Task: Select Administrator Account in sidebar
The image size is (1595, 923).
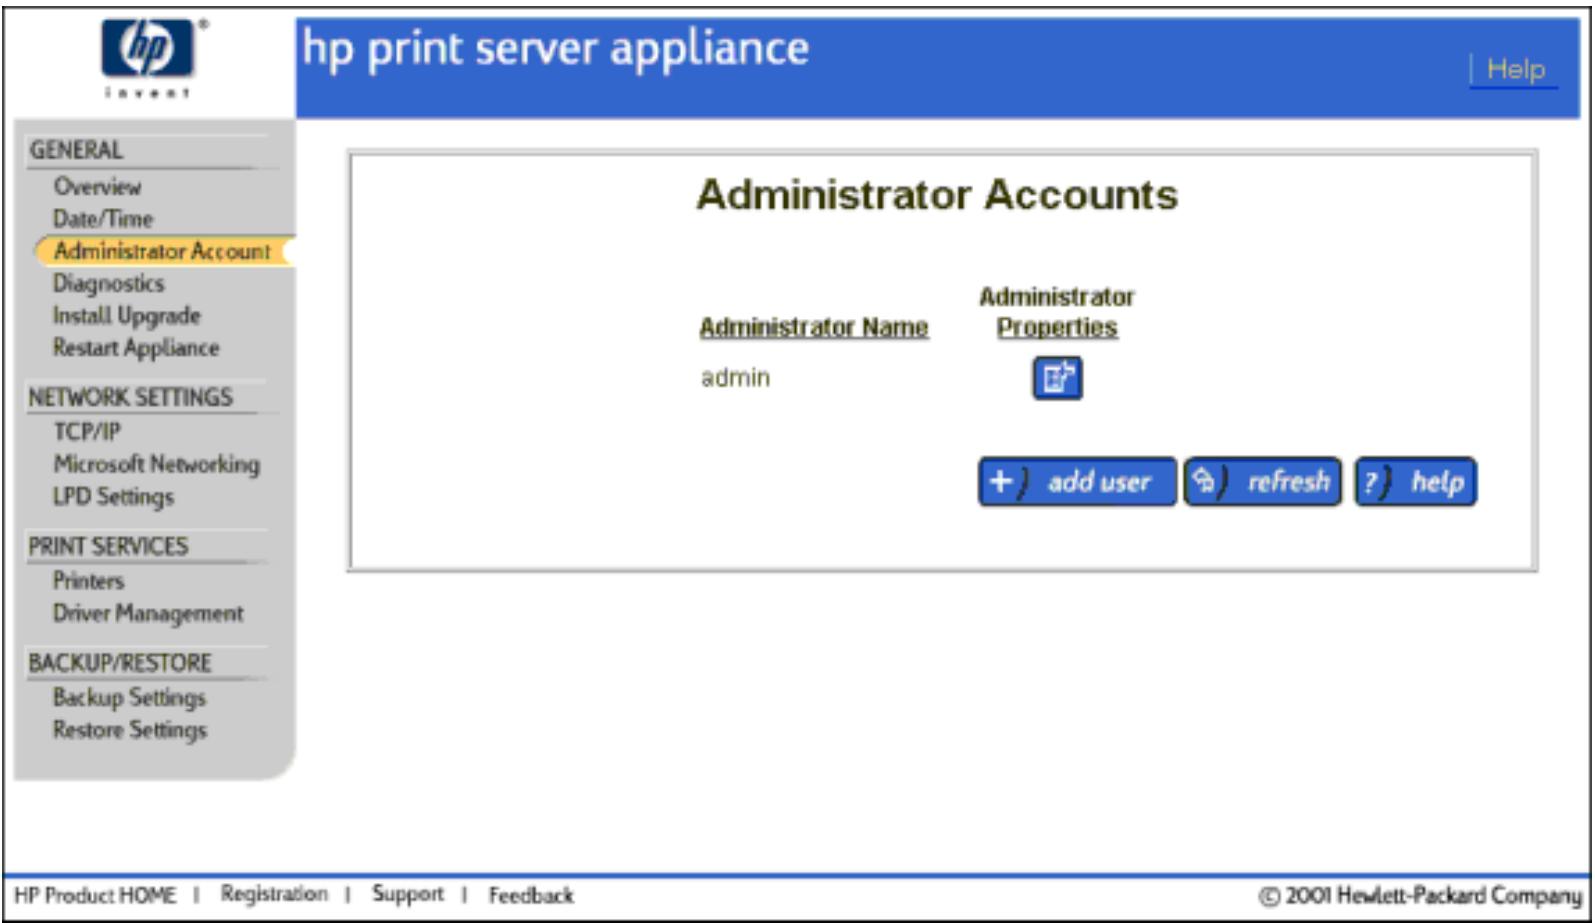Action: [162, 251]
